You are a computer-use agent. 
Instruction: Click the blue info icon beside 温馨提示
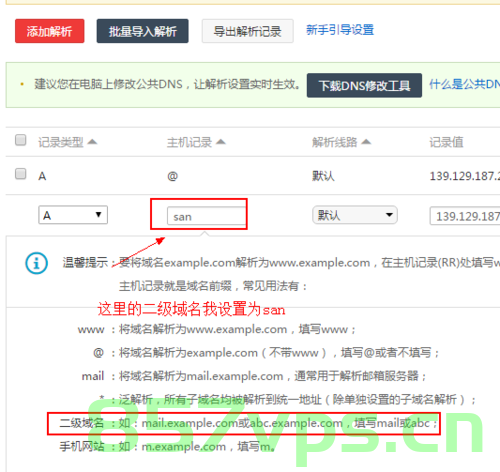[36, 263]
